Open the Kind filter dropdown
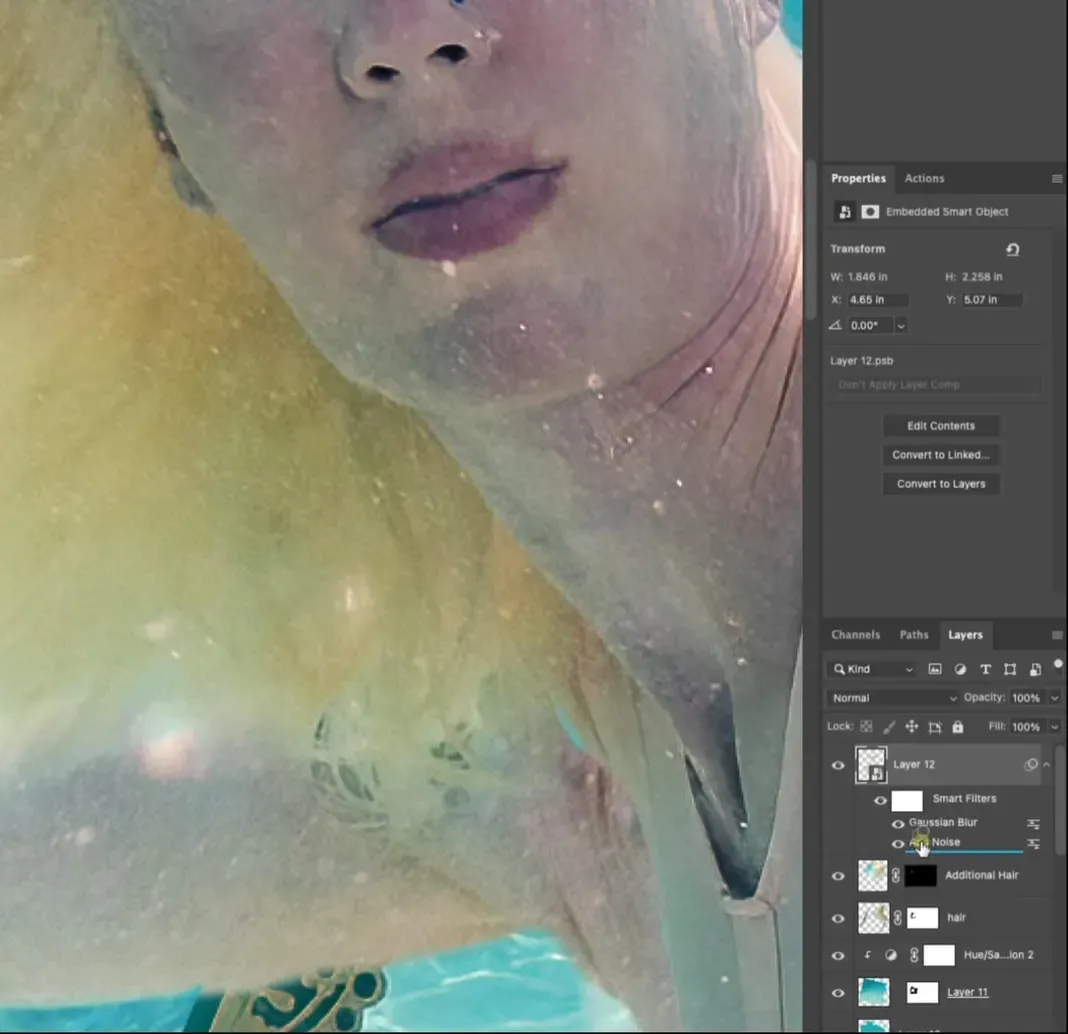The width and height of the screenshot is (1068, 1034). pos(873,669)
